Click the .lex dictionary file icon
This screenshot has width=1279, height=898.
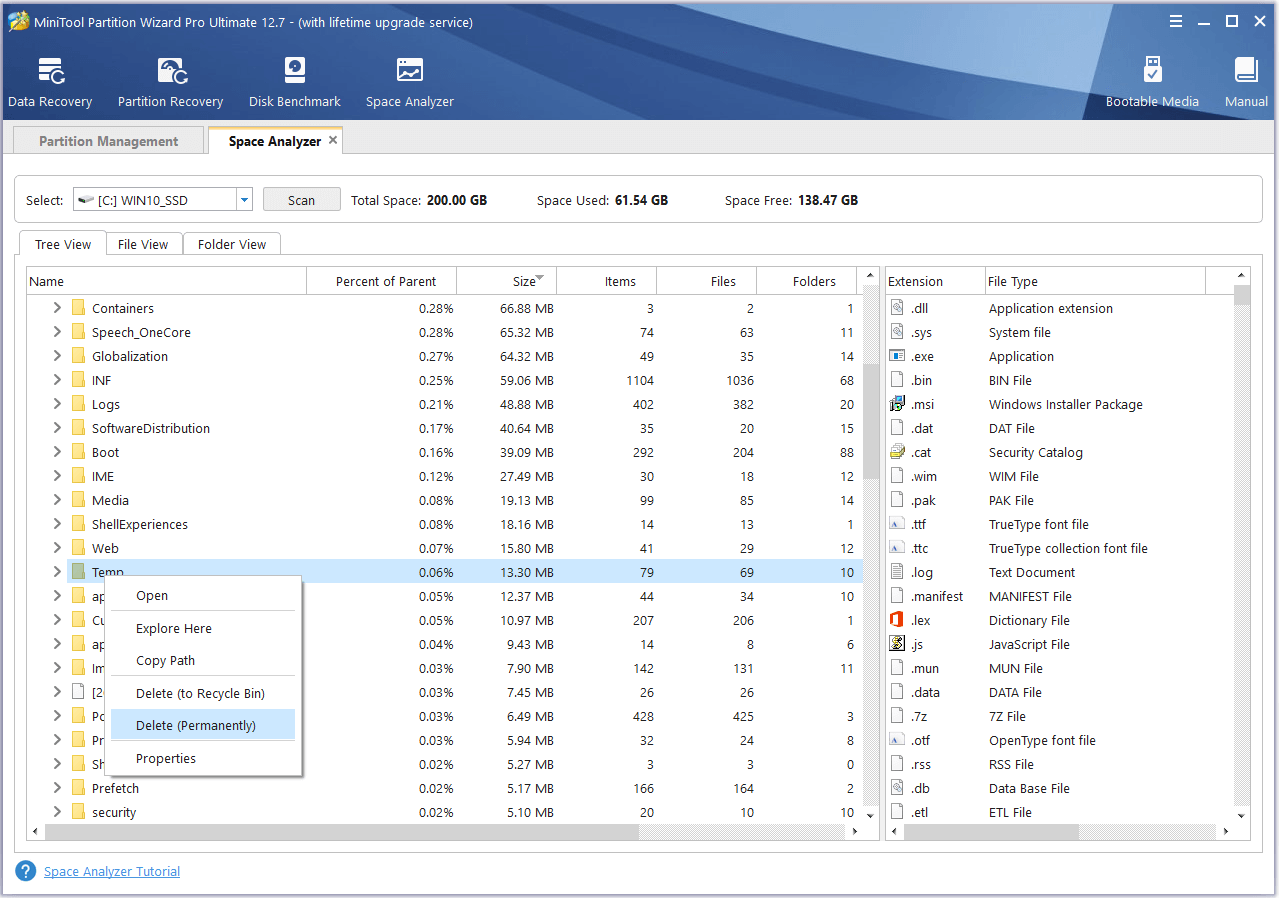click(897, 621)
